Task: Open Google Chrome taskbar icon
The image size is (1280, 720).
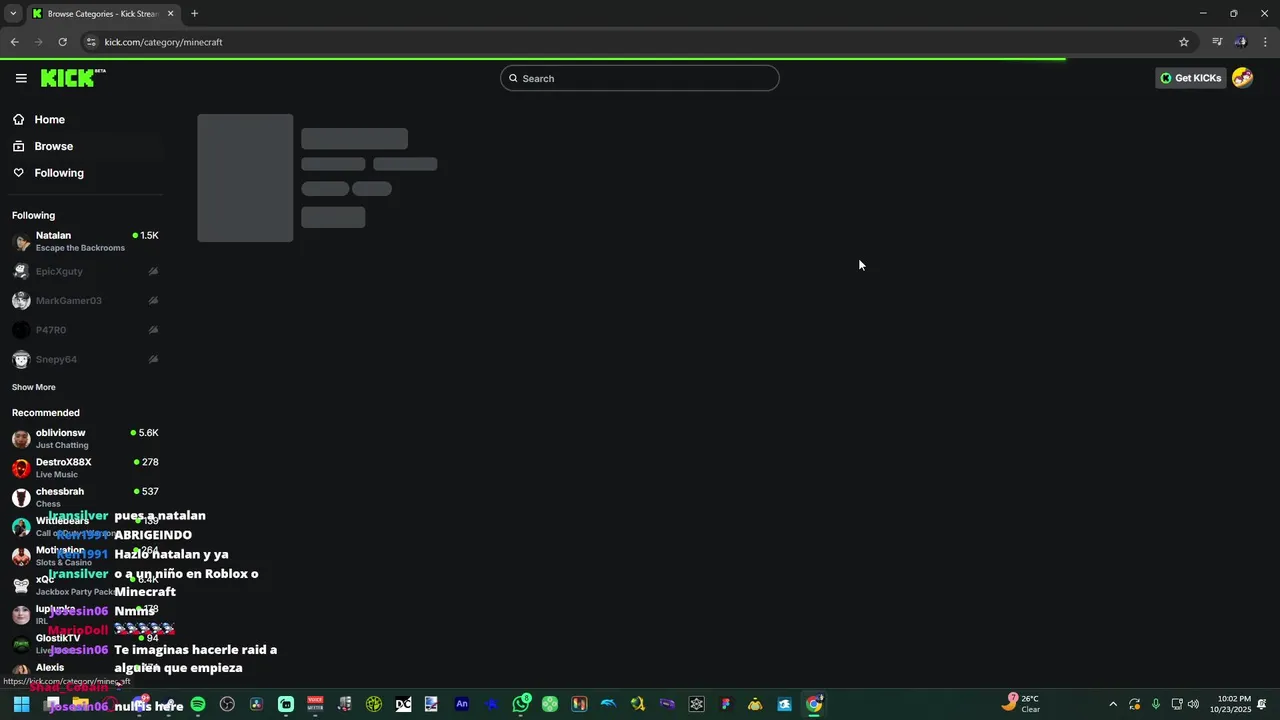Action: pos(814,704)
